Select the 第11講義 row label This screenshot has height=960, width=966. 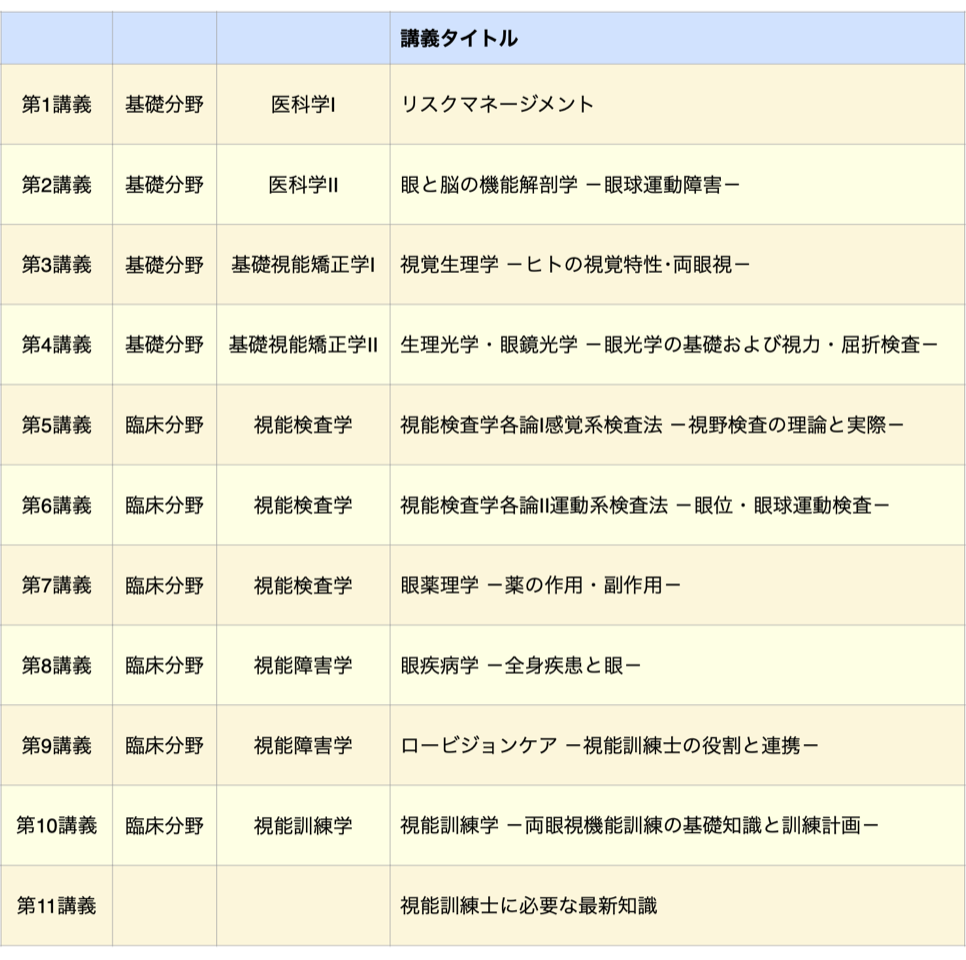(56, 906)
